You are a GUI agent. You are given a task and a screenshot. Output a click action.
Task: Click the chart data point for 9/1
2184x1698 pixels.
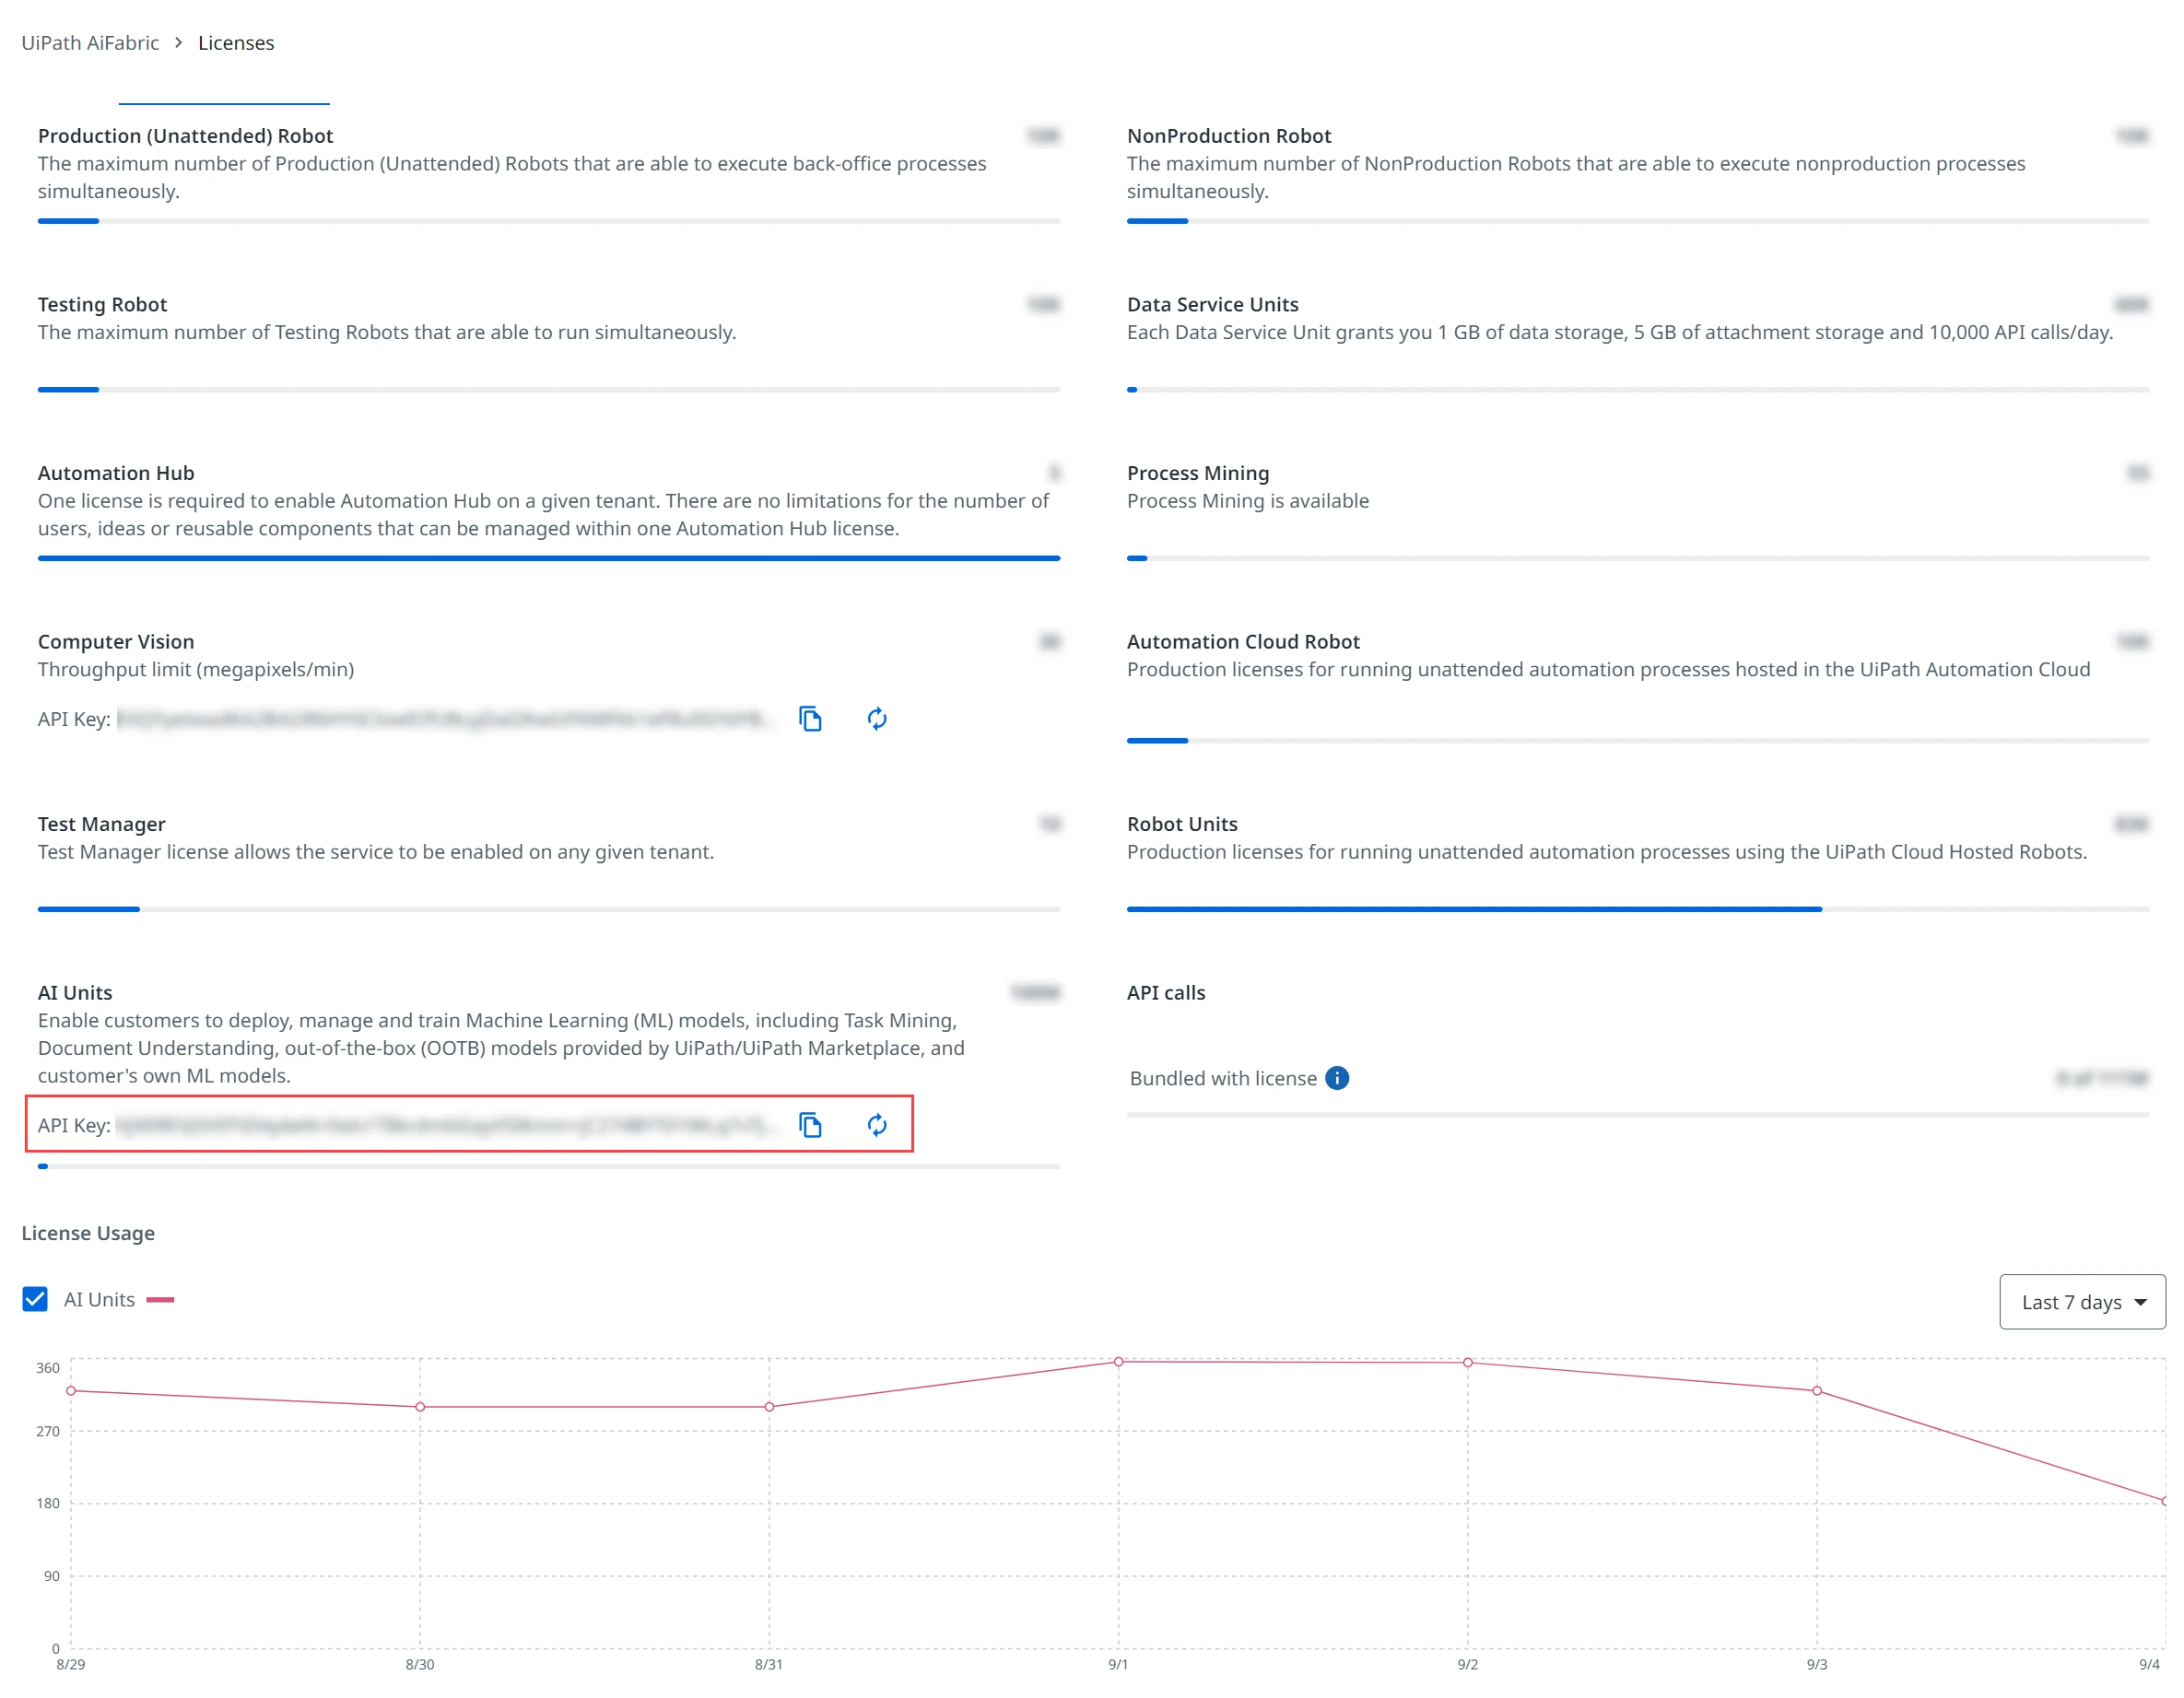[x=1118, y=1362]
